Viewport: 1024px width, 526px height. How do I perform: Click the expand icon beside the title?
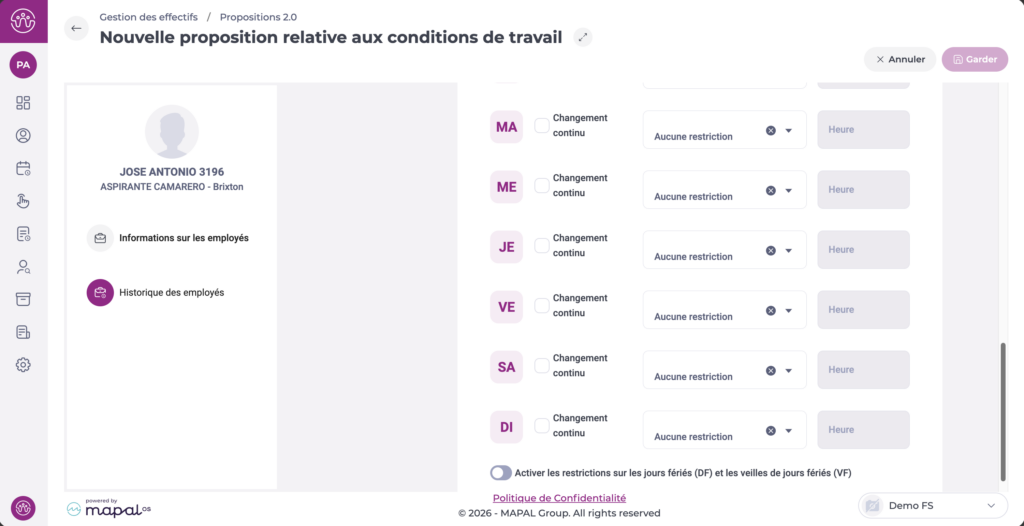(x=584, y=38)
